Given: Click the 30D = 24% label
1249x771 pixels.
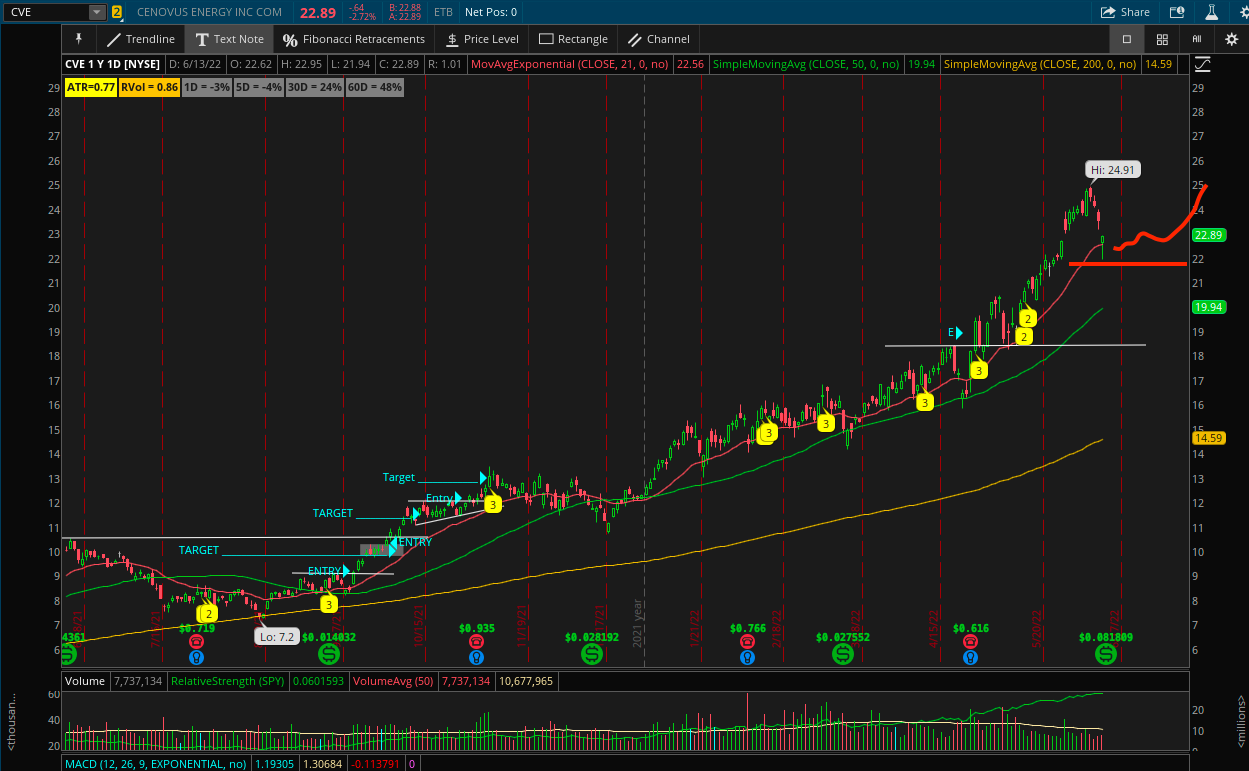Looking at the screenshot, I should [x=315, y=87].
